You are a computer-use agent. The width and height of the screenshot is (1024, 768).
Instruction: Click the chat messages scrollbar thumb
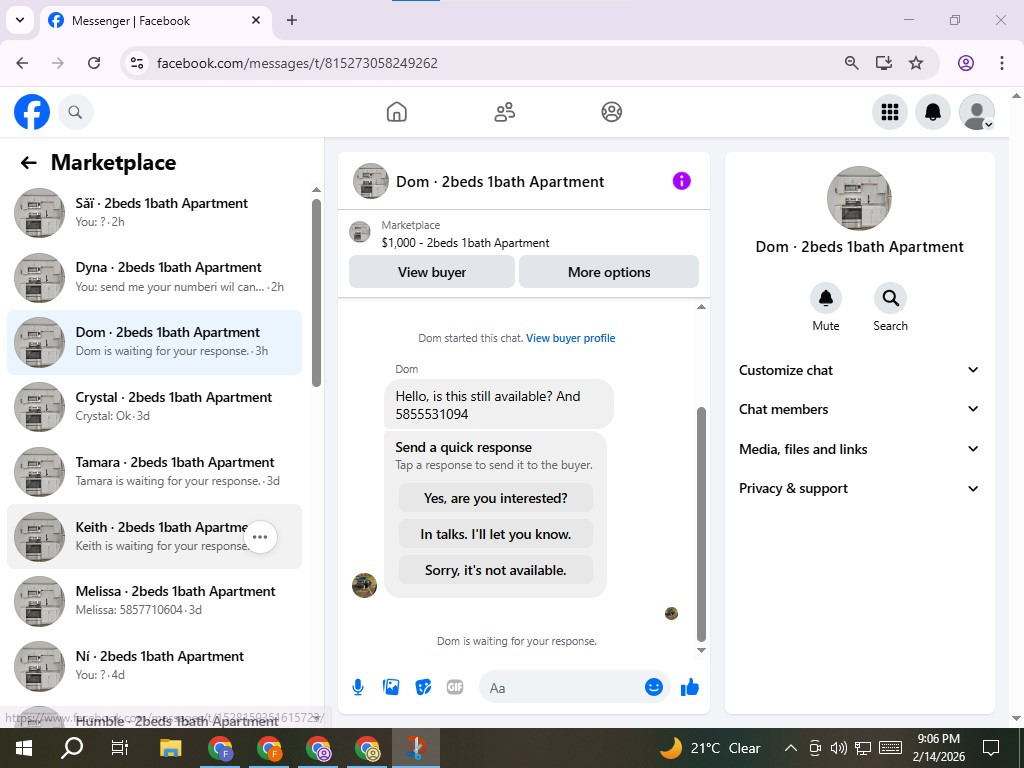click(x=701, y=524)
